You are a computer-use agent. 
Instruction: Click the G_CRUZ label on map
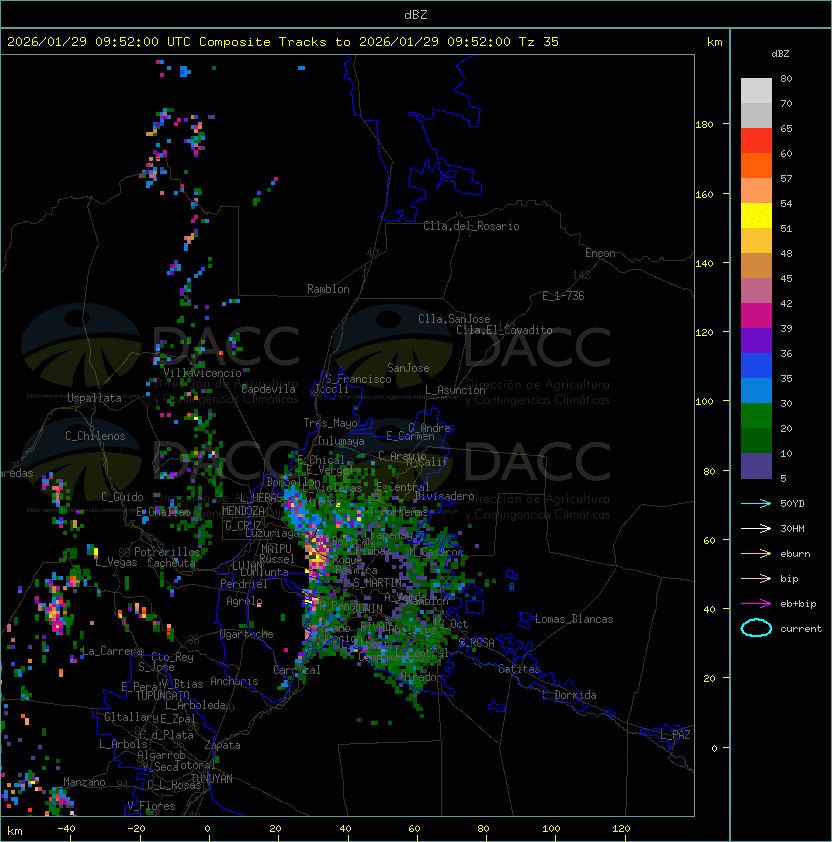click(243, 526)
